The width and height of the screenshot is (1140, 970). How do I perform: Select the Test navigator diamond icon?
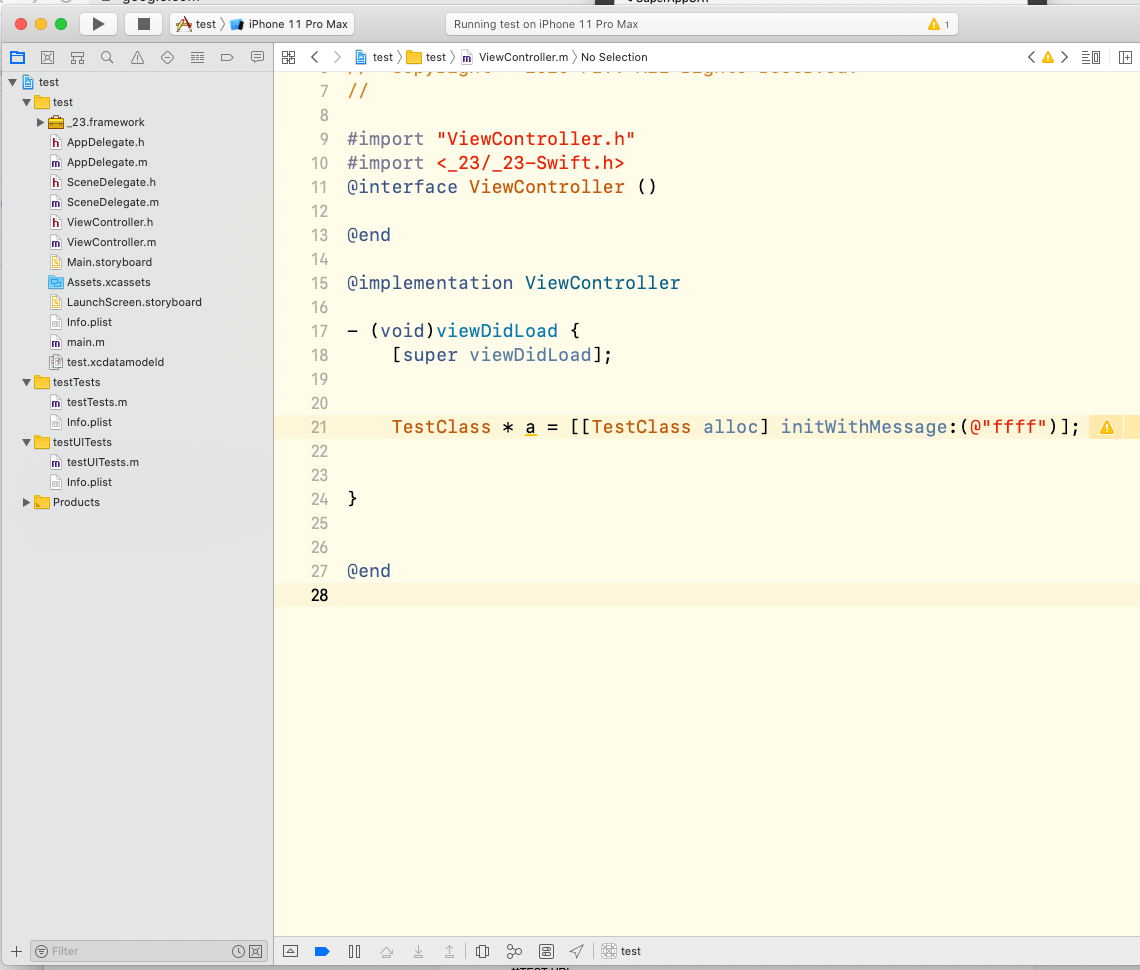[x=167, y=57]
